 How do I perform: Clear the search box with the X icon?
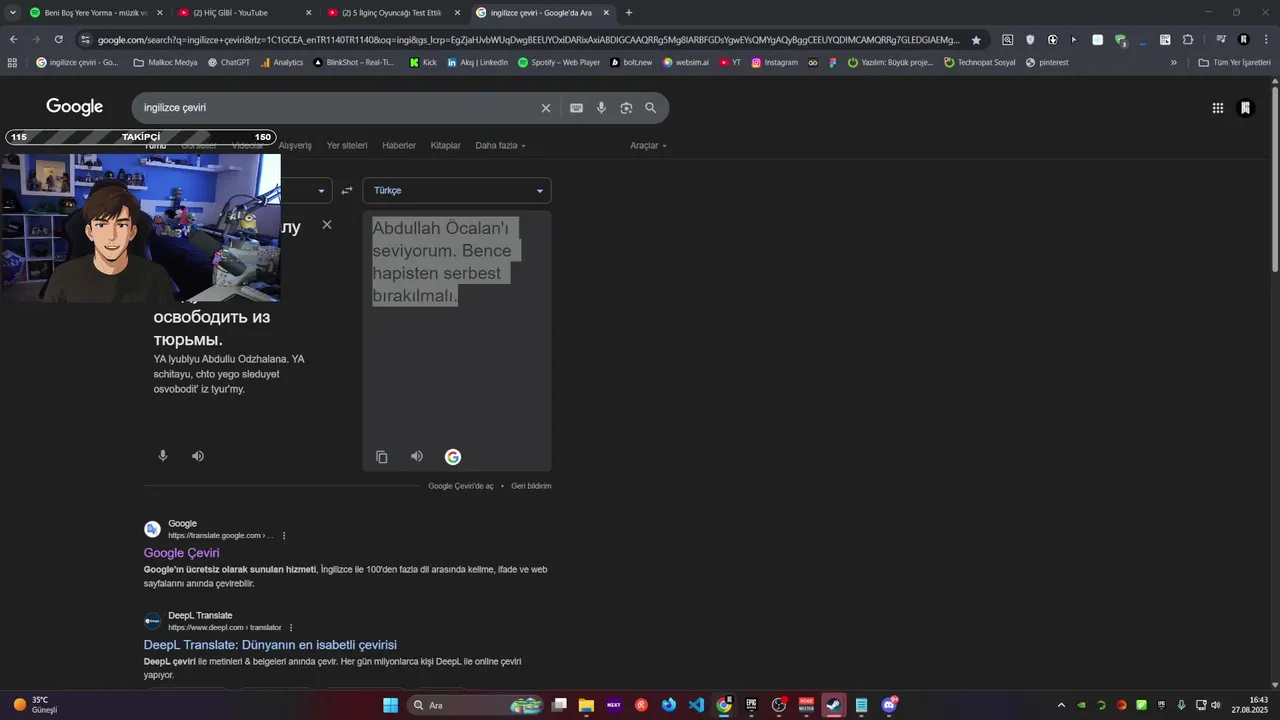[x=546, y=108]
